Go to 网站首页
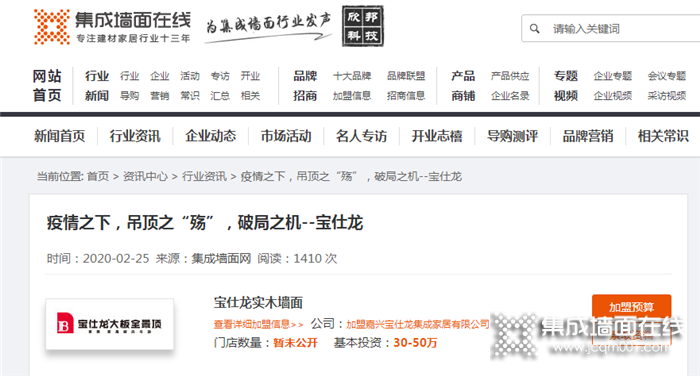 [x=47, y=85]
